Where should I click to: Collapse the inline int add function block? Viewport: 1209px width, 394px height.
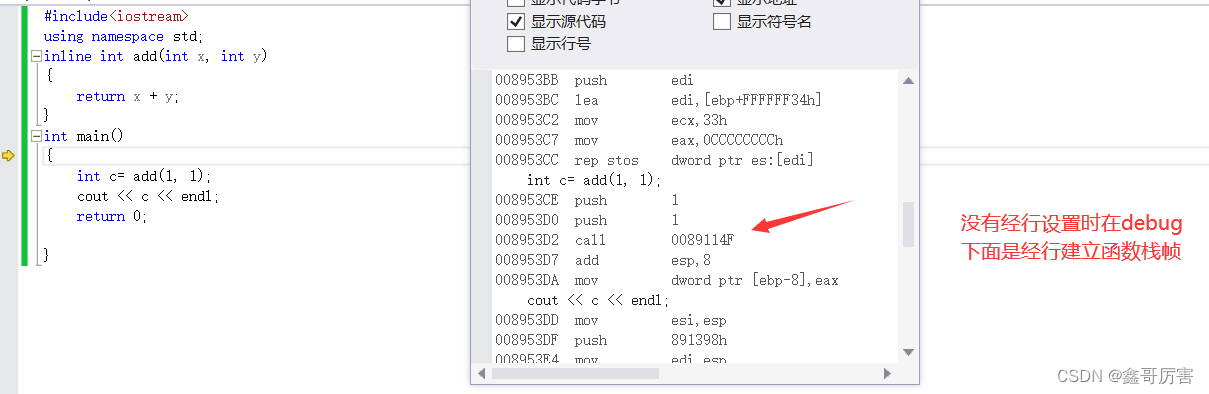[36, 56]
